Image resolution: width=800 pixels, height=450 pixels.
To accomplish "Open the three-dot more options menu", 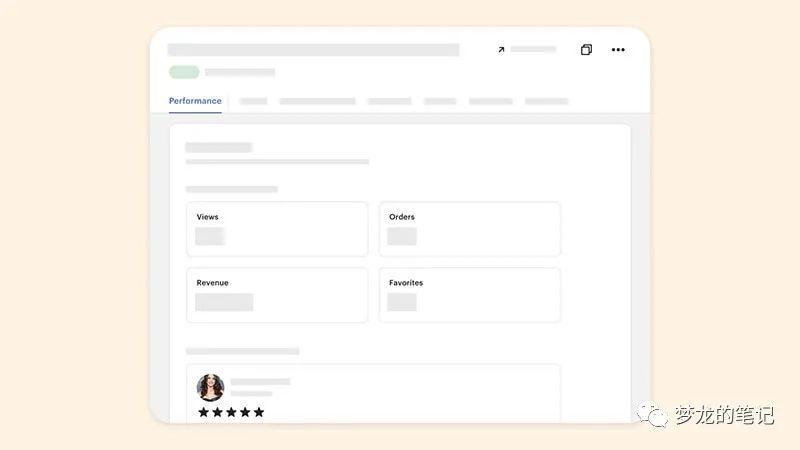I will pyautogui.click(x=618, y=49).
